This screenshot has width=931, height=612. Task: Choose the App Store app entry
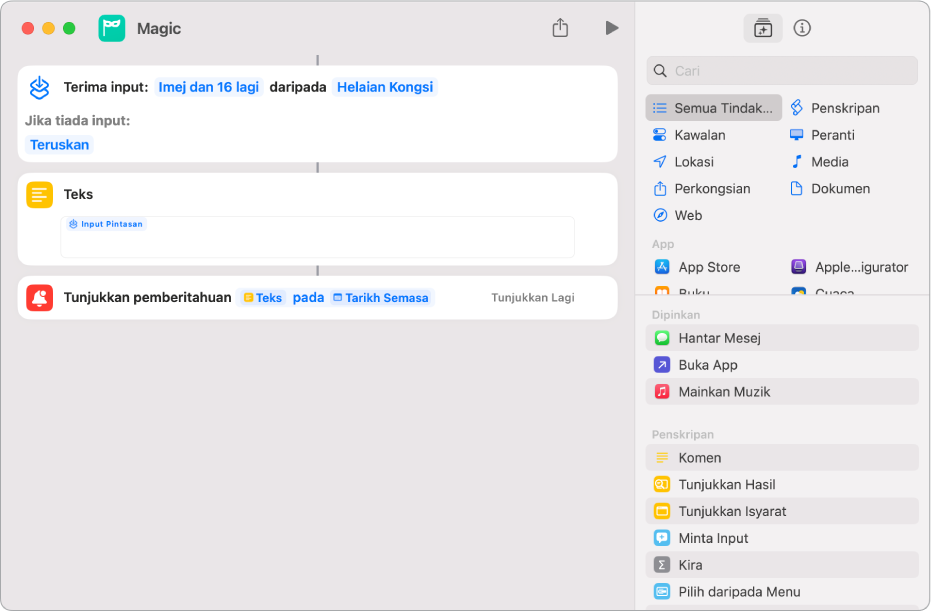(x=709, y=267)
